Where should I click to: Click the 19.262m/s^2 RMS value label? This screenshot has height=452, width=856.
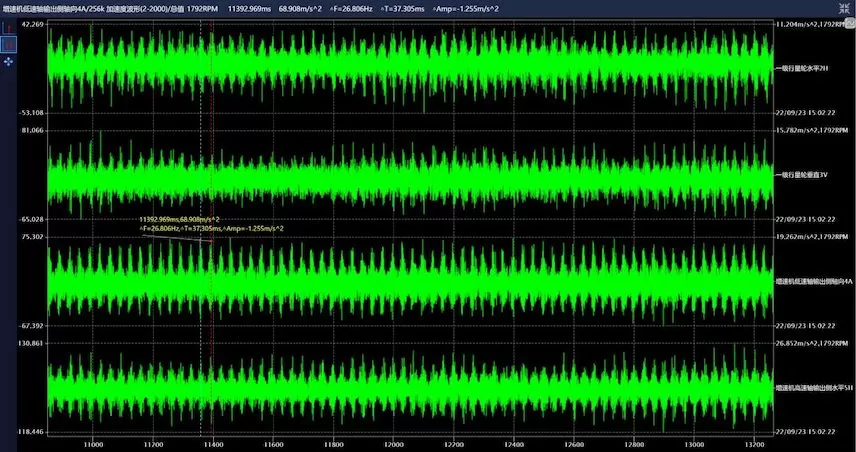[805, 238]
